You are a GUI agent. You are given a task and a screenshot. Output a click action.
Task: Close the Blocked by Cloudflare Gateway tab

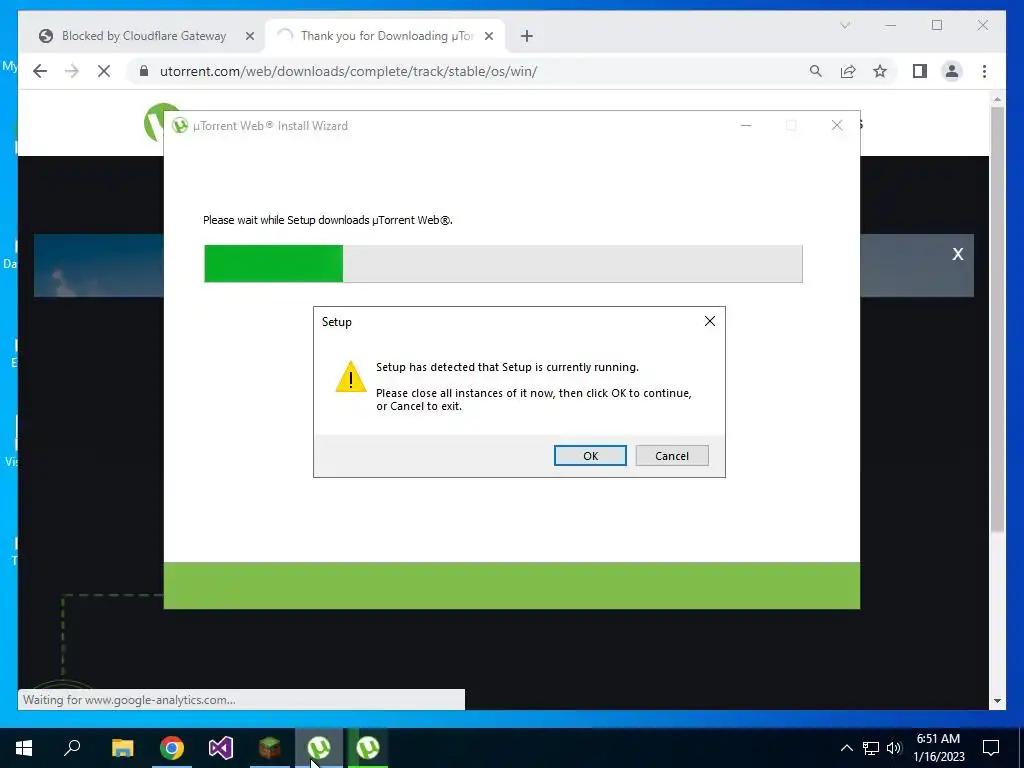[249, 37]
